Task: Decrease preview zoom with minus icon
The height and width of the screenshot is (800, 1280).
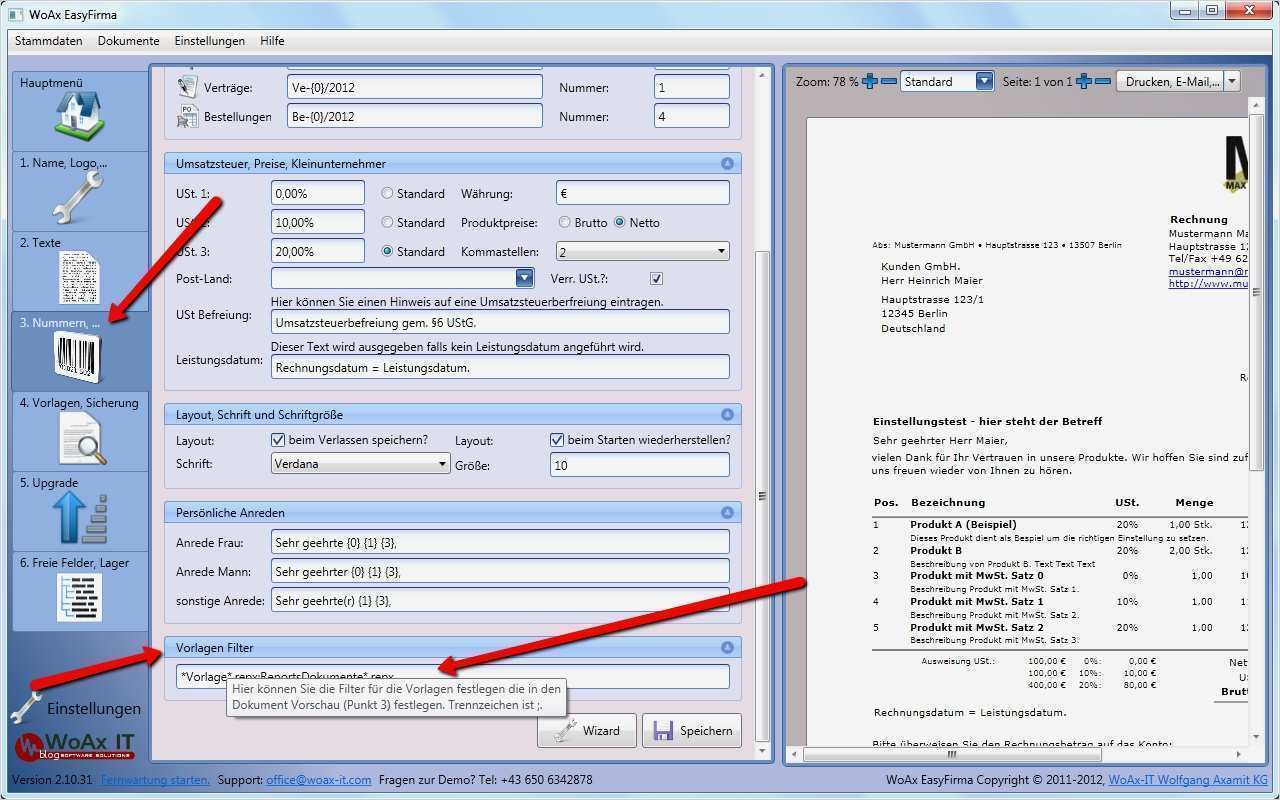Action: [888, 81]
